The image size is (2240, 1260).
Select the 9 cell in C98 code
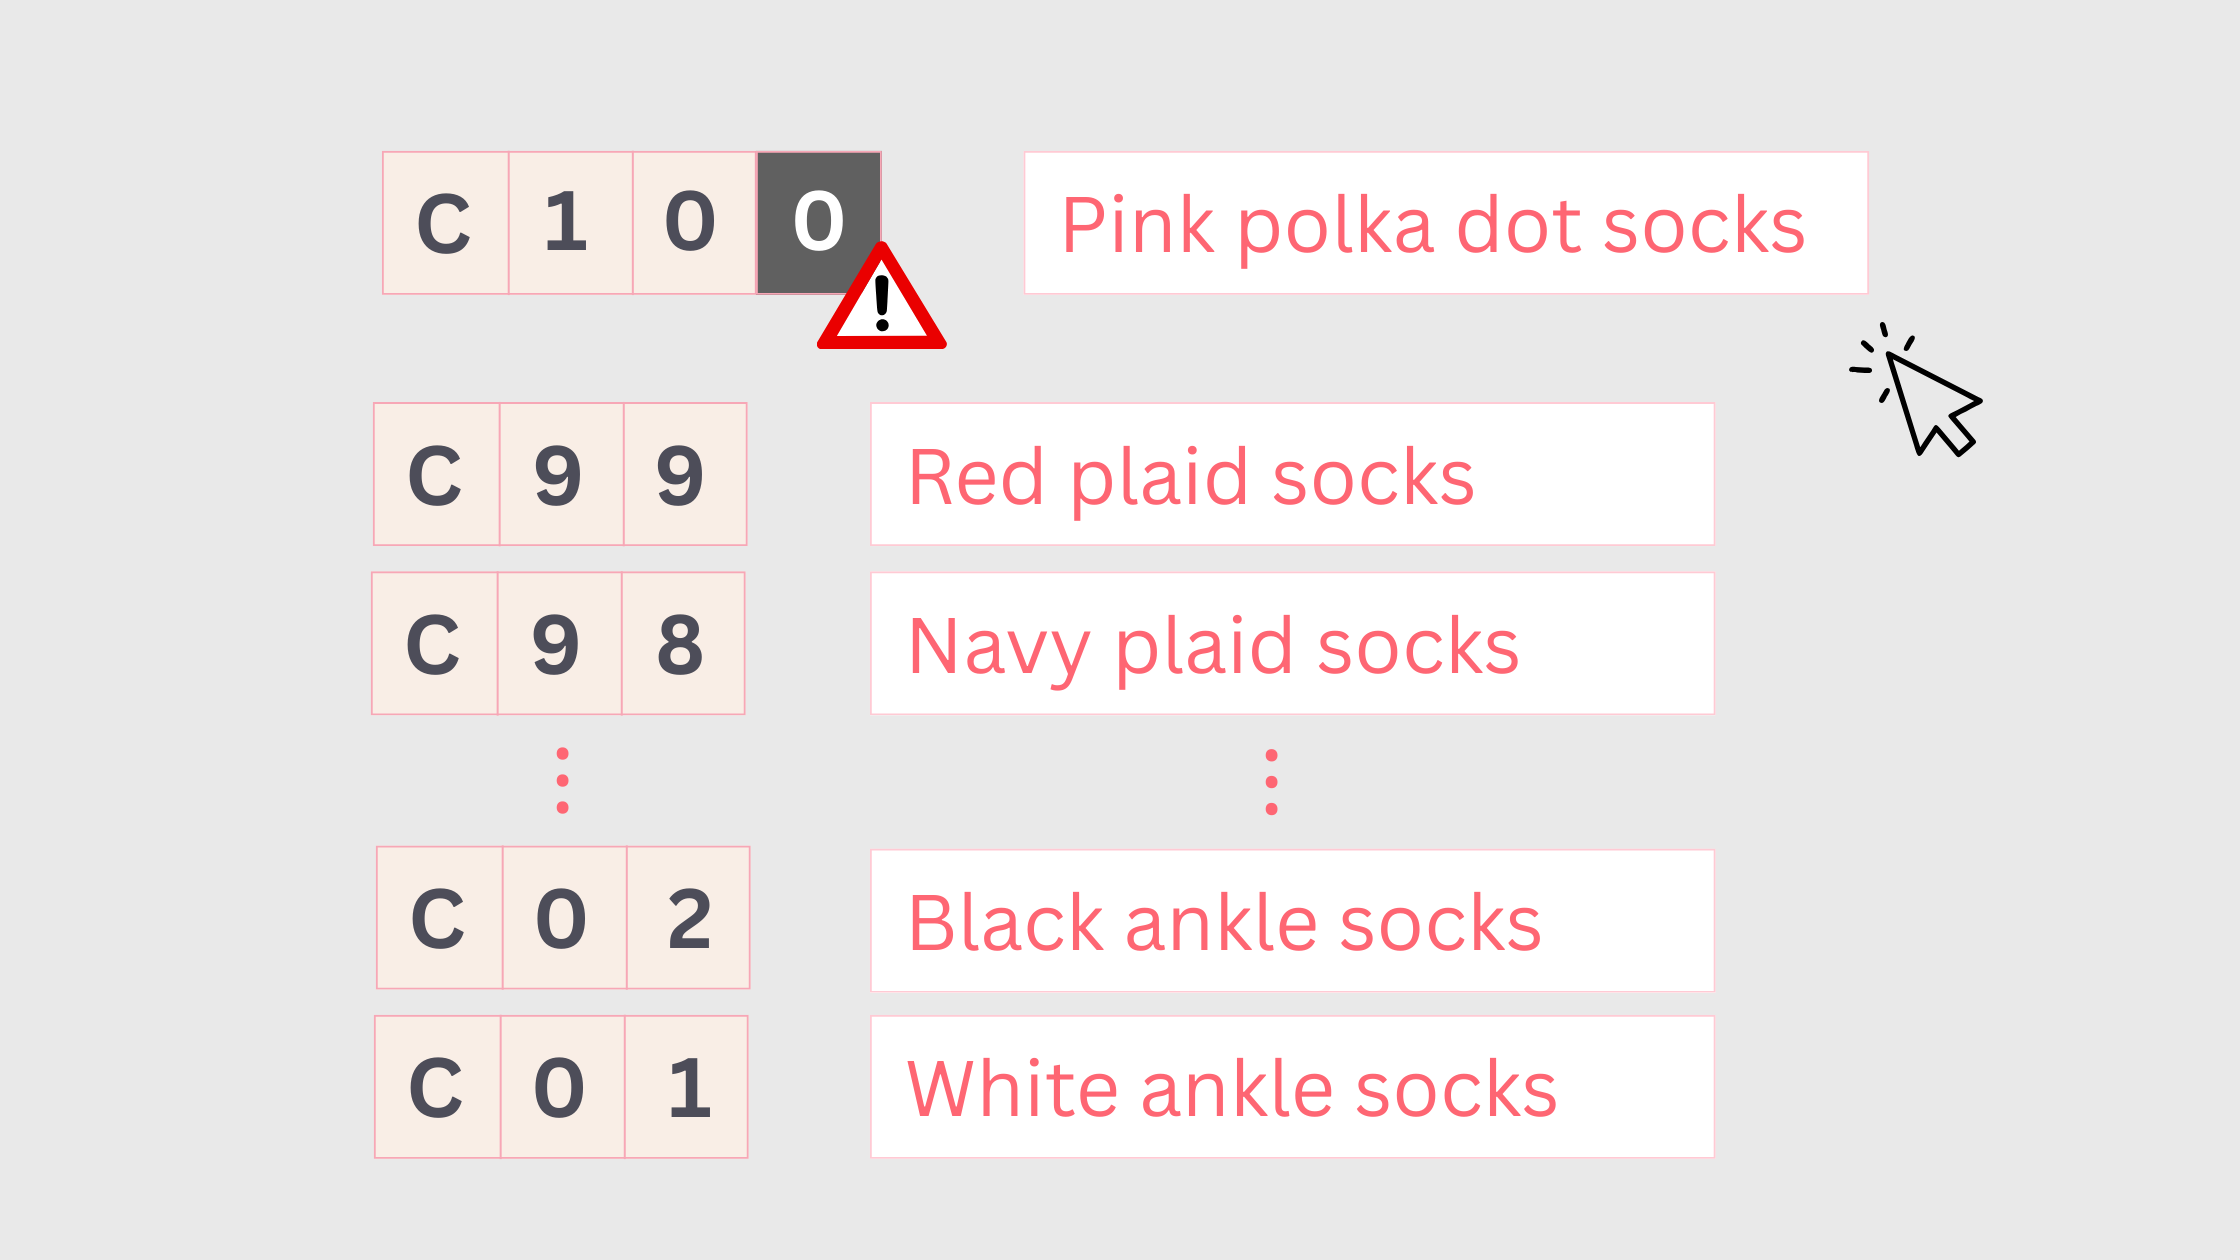pyautogui.click(x=559, y=643)
